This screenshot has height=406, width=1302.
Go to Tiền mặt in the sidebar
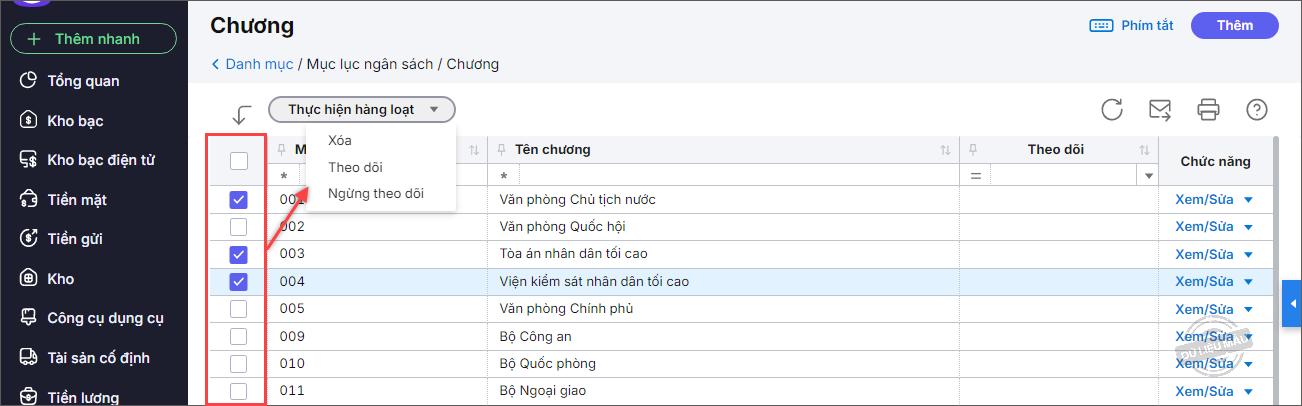coord(76,200)
